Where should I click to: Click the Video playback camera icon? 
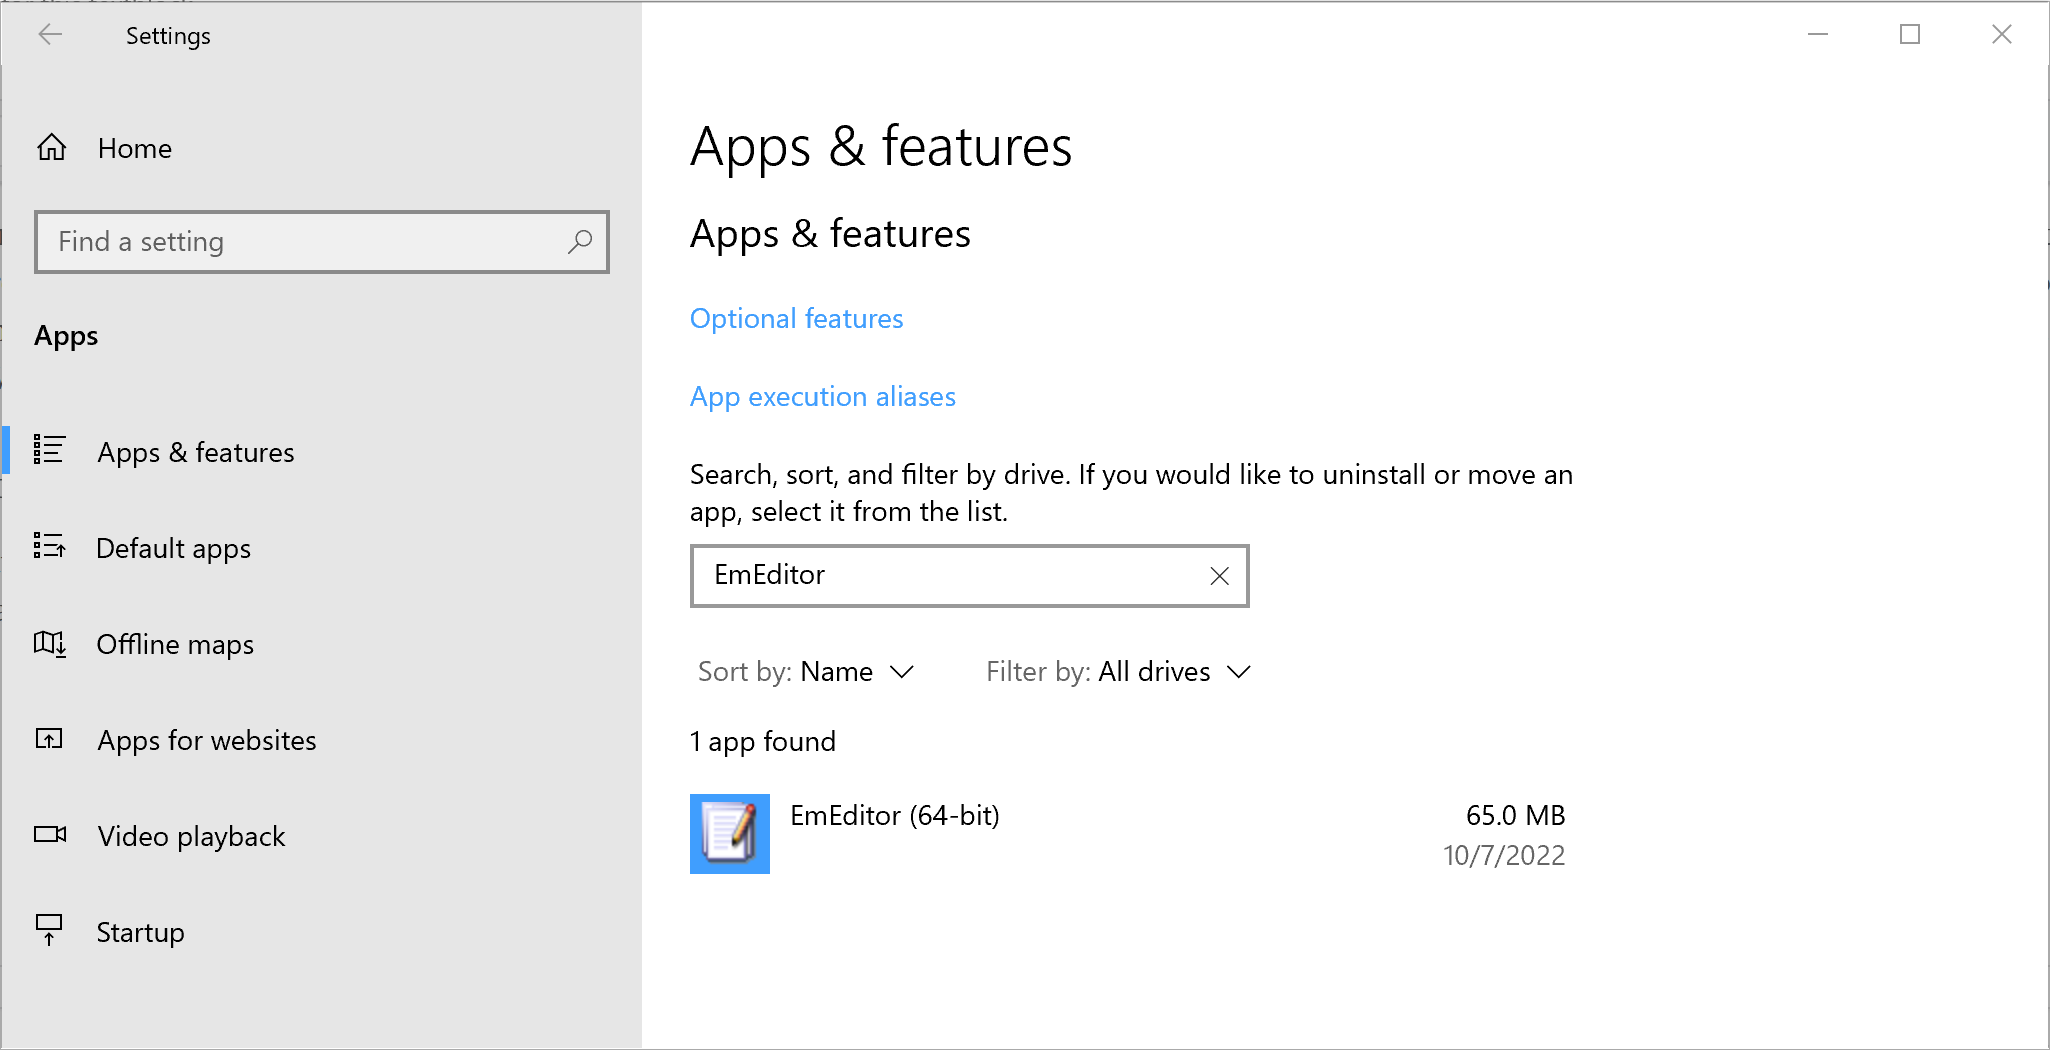pos(50,834)
